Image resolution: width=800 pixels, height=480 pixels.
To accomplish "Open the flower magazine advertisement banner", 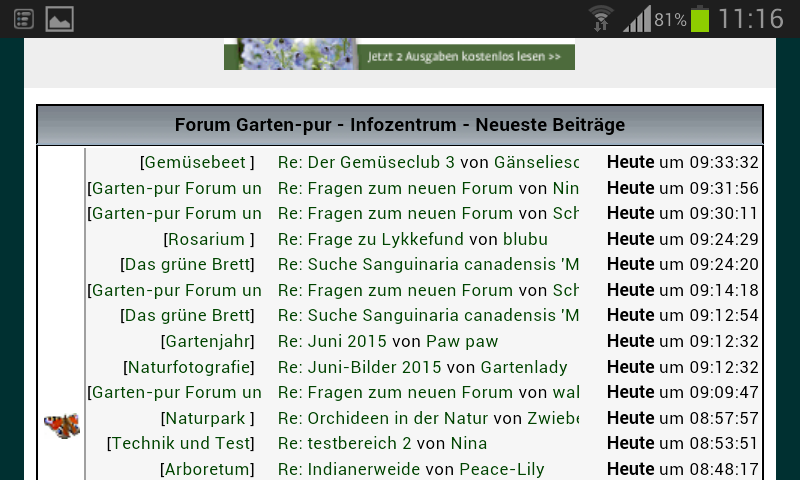I will click(399, 55).
